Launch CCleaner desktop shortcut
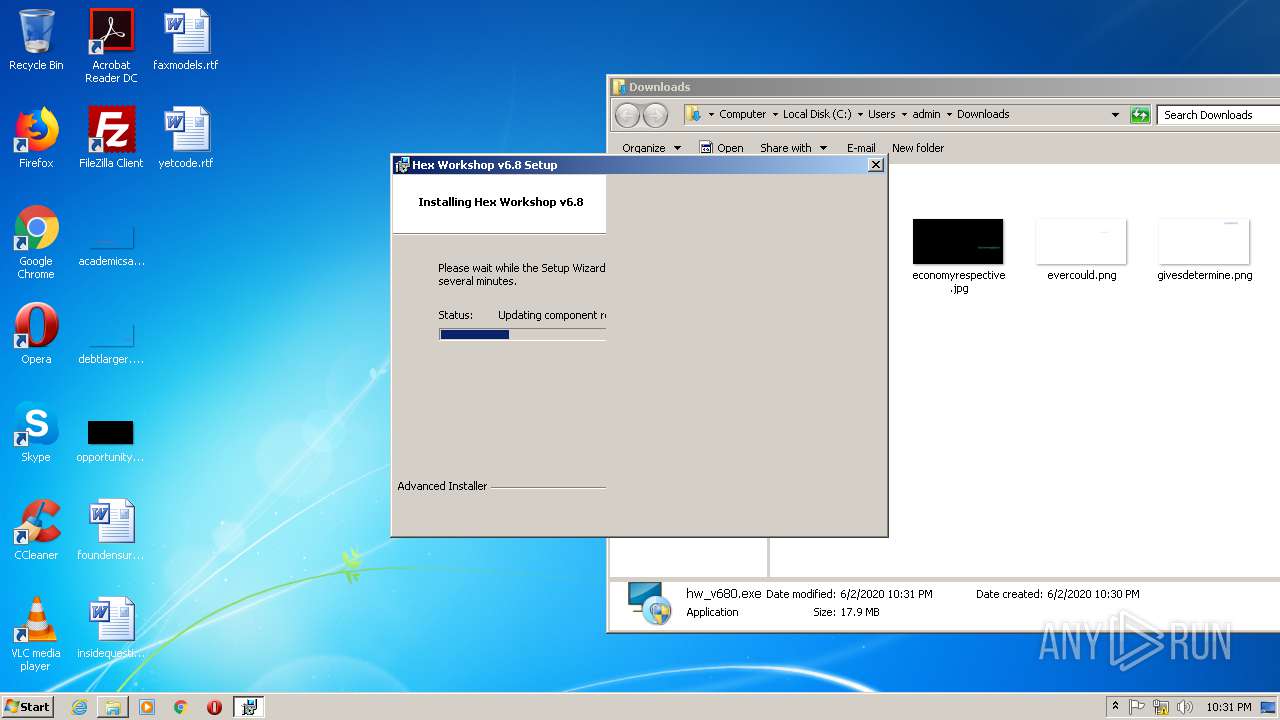 [36, 530]
